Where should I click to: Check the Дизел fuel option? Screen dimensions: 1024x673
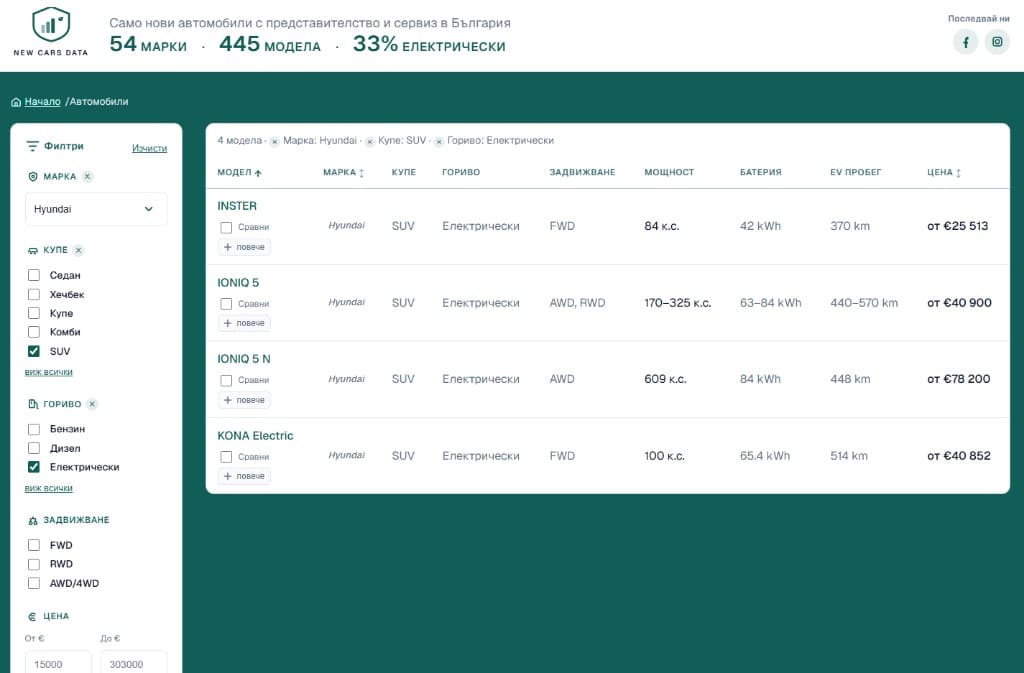[x=34, y=448]
